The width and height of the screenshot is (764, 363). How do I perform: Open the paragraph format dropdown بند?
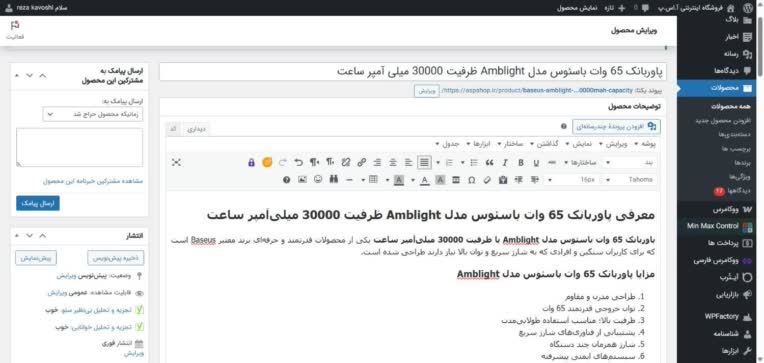(x=630, y=162)
